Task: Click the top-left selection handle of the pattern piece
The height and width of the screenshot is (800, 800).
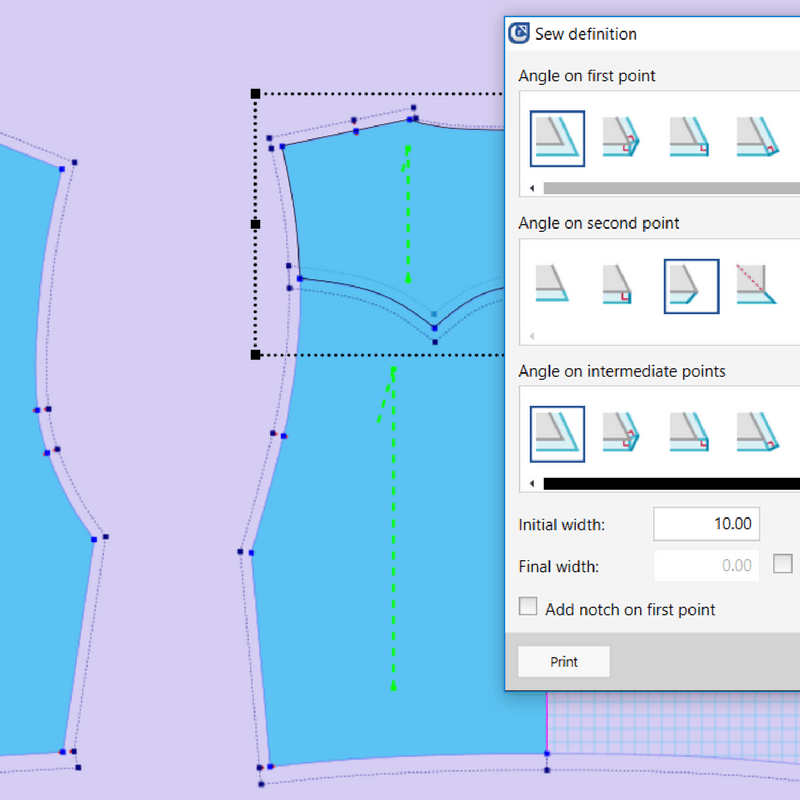Action: click(256, 93)
